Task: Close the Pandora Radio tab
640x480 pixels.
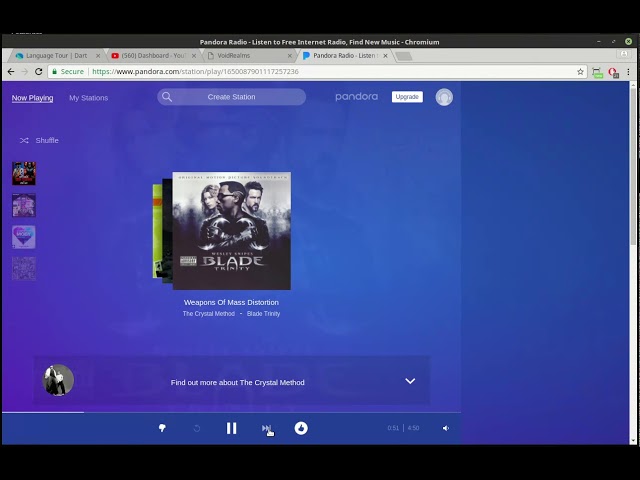Action: [385, 56]
